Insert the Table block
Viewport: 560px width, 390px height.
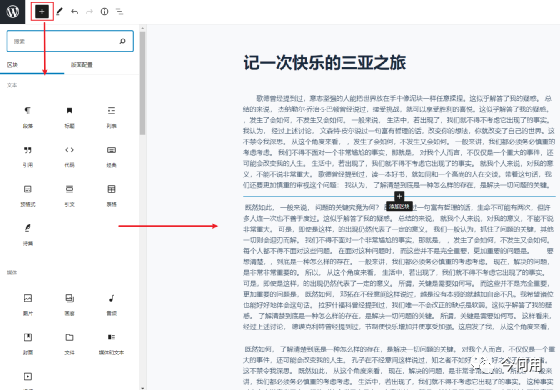pyautogui.click(x=111, y=195)
